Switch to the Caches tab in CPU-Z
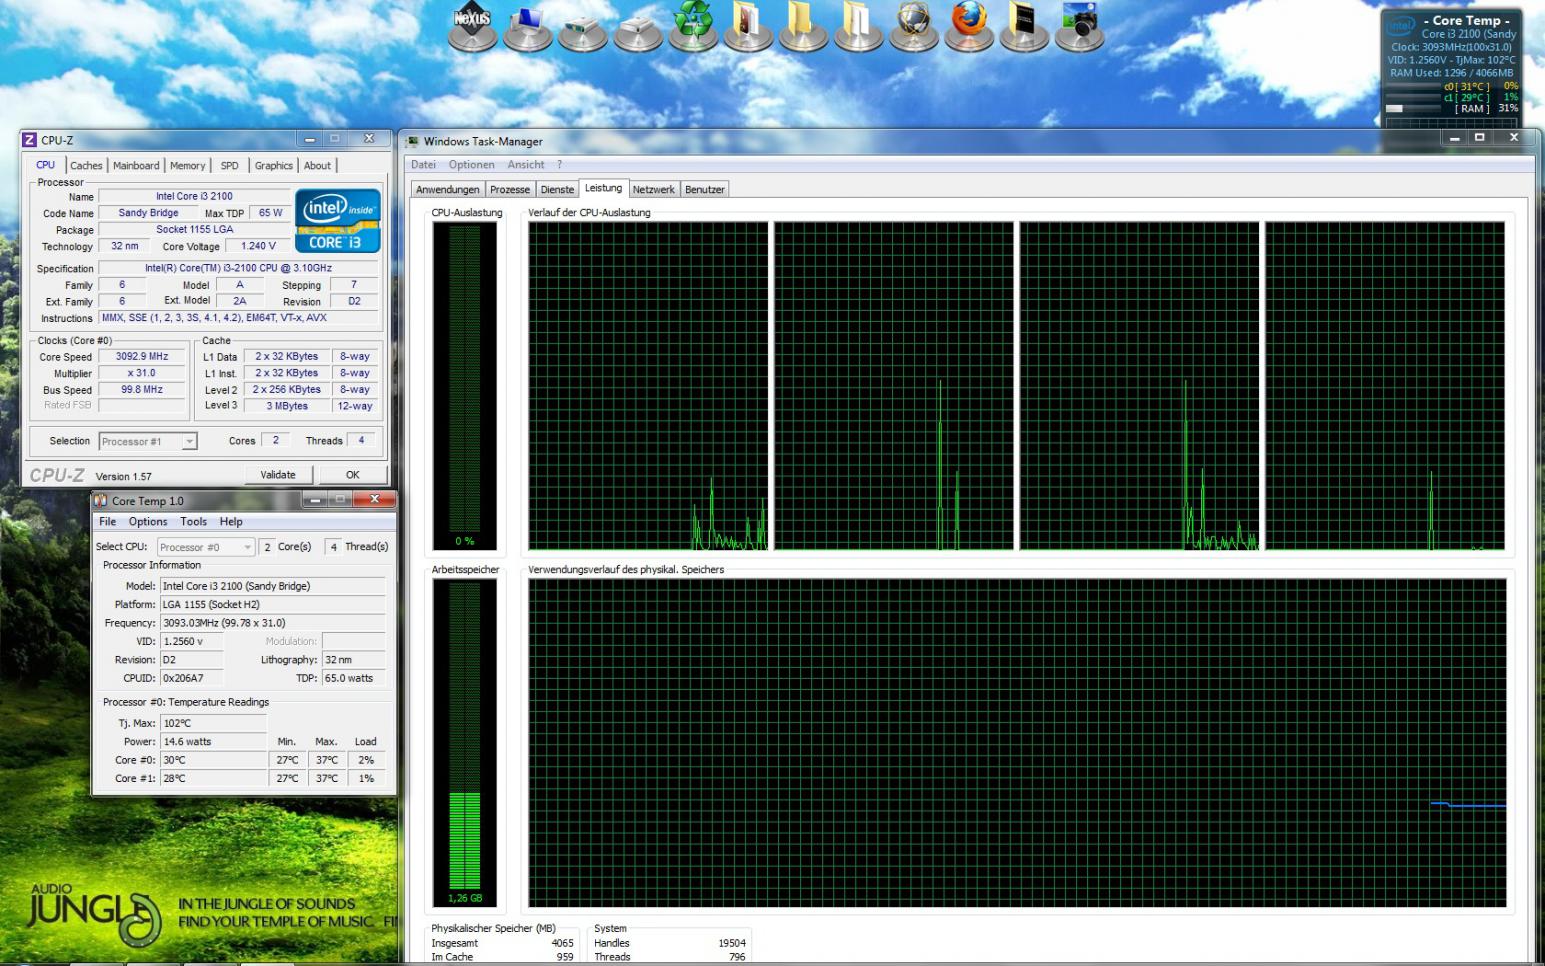 86,166
